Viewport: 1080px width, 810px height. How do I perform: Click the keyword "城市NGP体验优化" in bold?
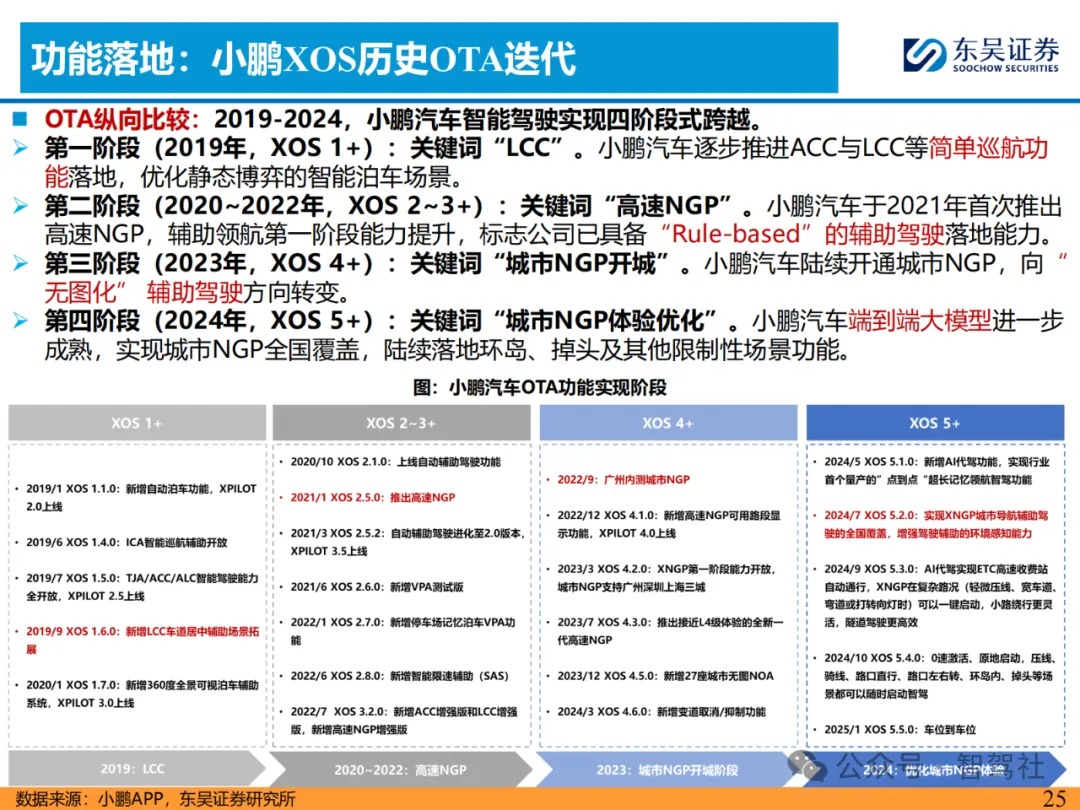604,320
